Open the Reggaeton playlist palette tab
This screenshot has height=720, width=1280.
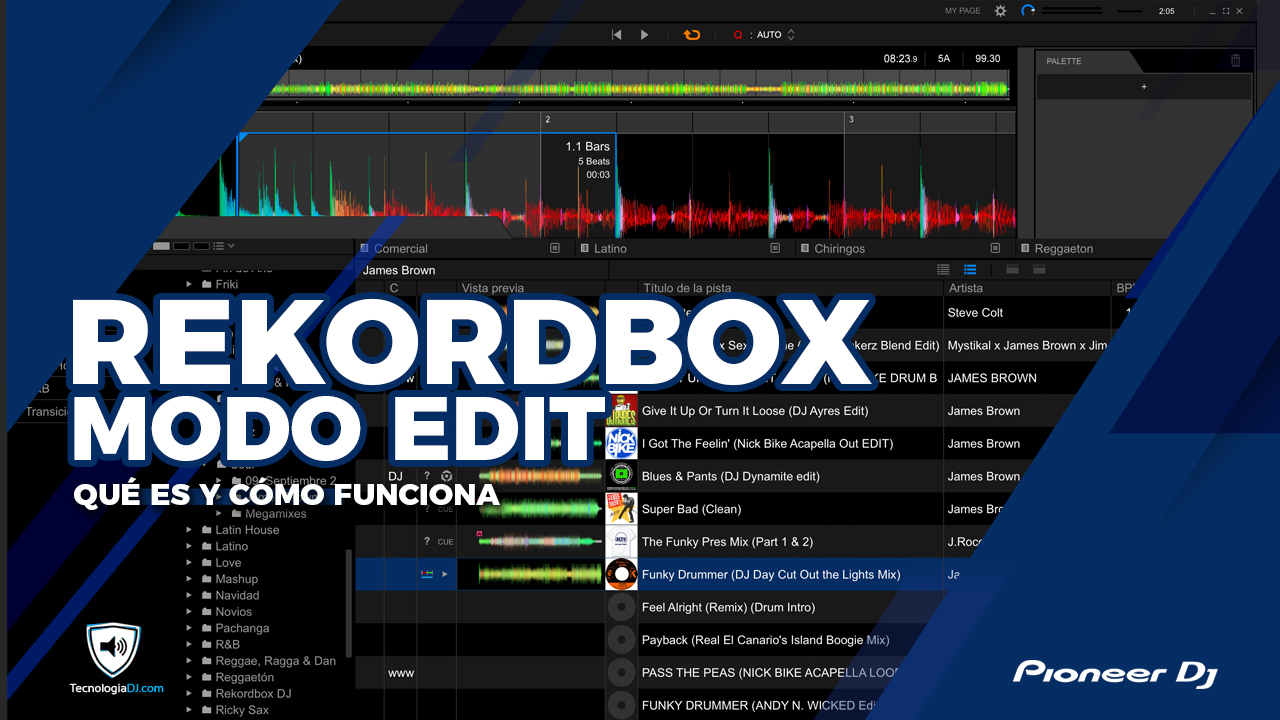pos(1063,249)
